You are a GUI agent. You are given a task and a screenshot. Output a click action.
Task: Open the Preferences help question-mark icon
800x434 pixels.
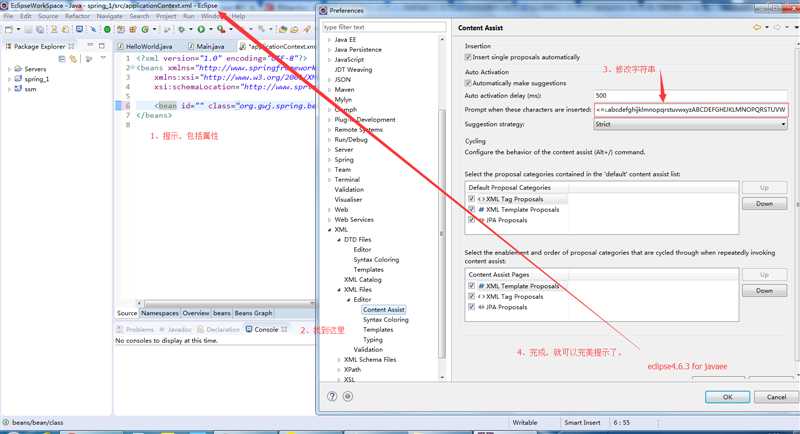coord(332,396)
